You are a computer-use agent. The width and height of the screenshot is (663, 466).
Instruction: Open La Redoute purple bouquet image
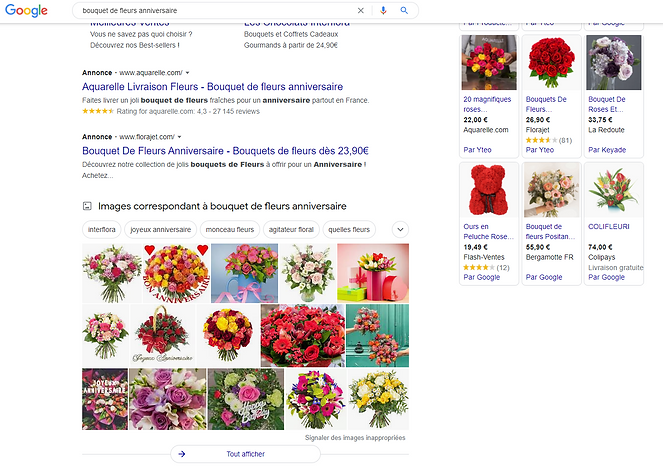tap(614, 63)
